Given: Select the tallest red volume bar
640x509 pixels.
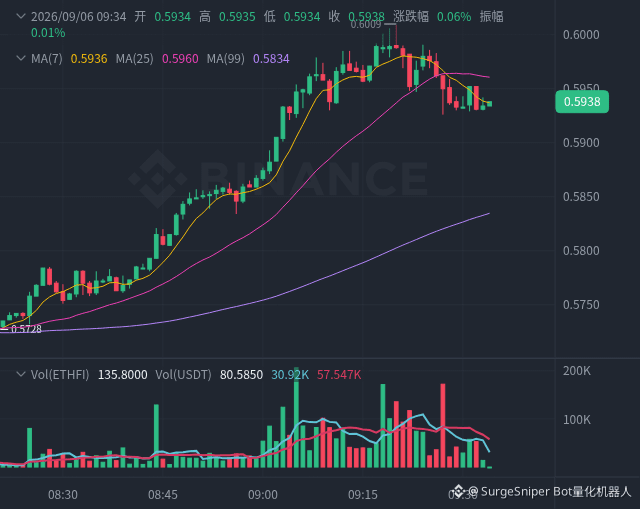Looking at the screenshot, I should click(443, 426).
